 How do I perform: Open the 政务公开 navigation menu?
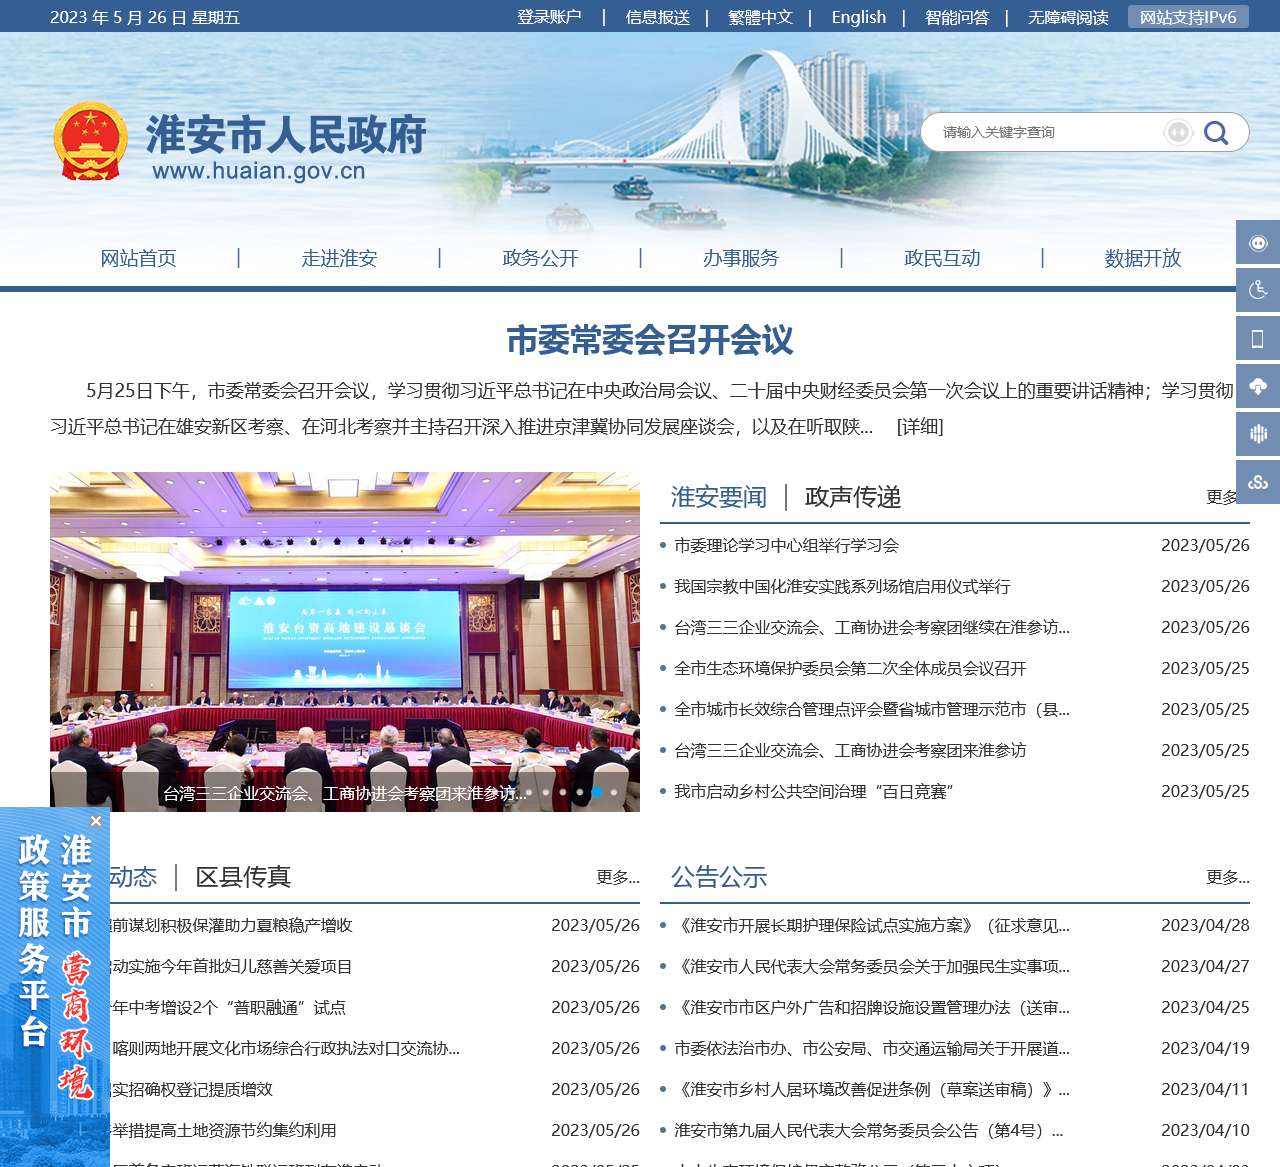click(540, 258)
